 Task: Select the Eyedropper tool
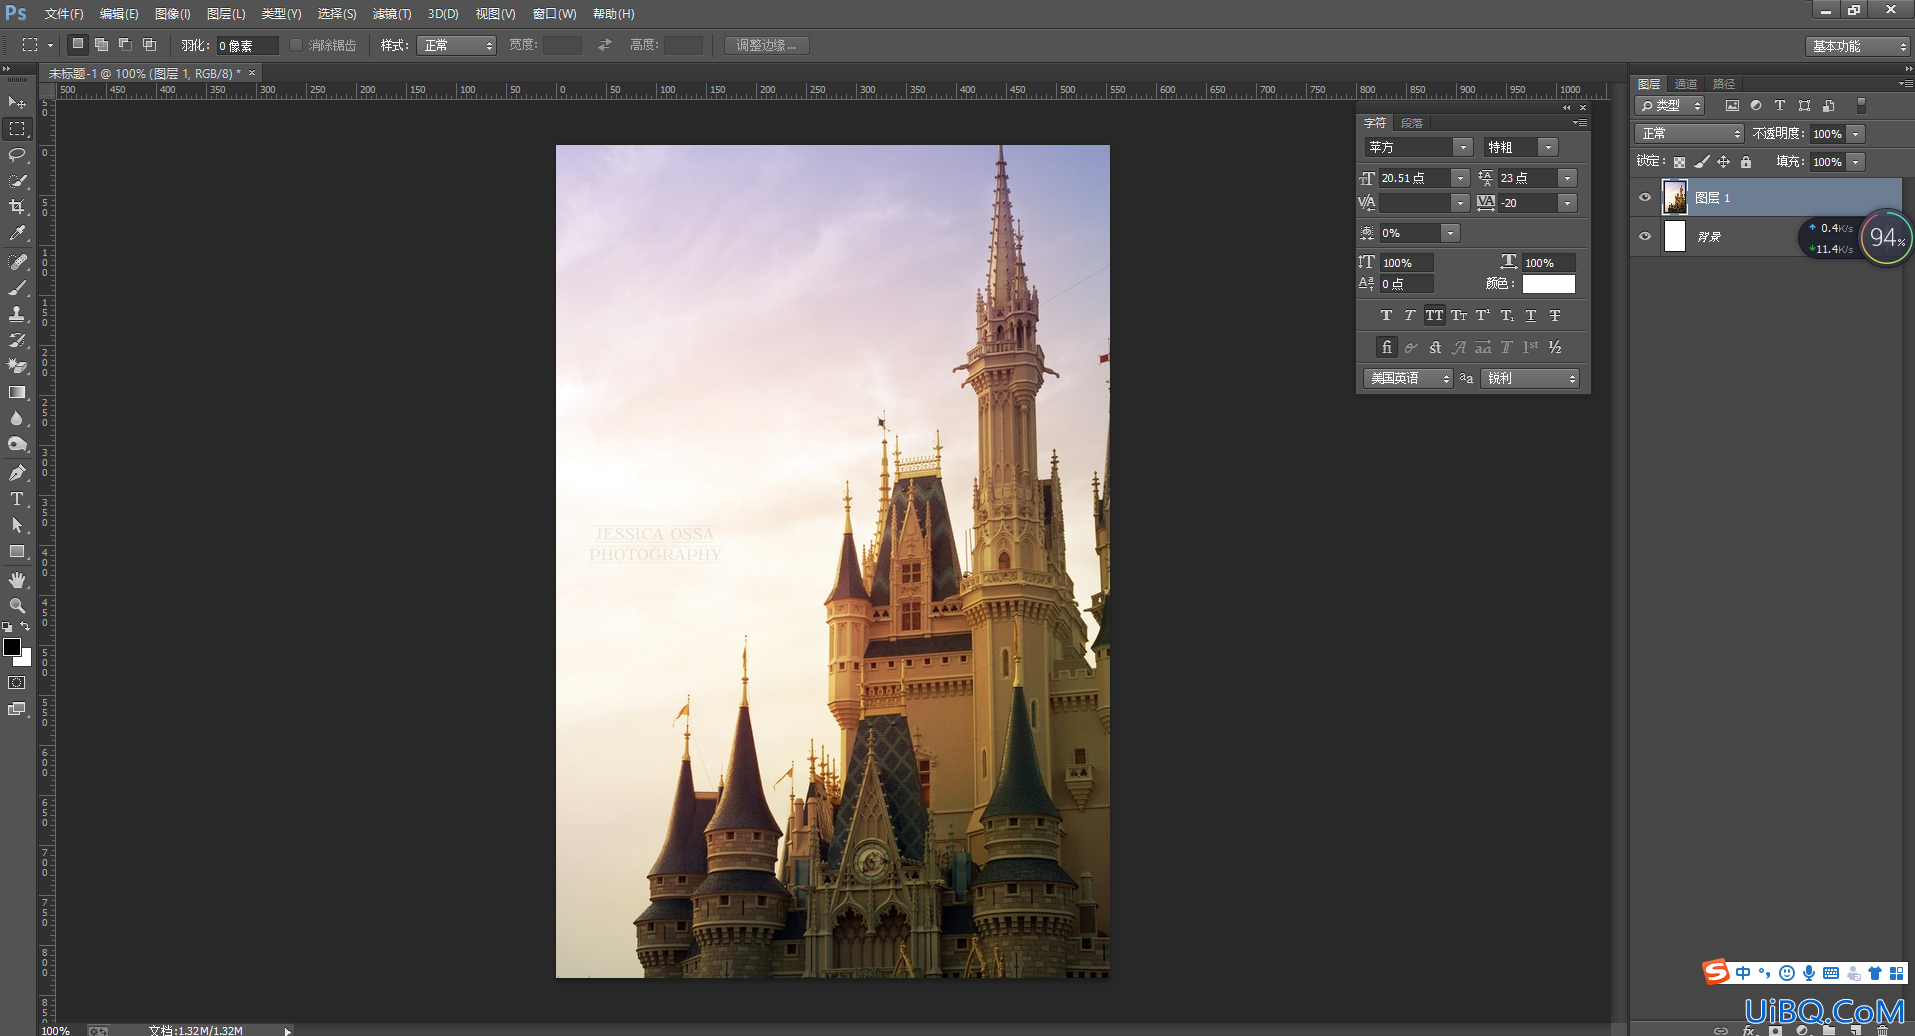pos(17,233)
